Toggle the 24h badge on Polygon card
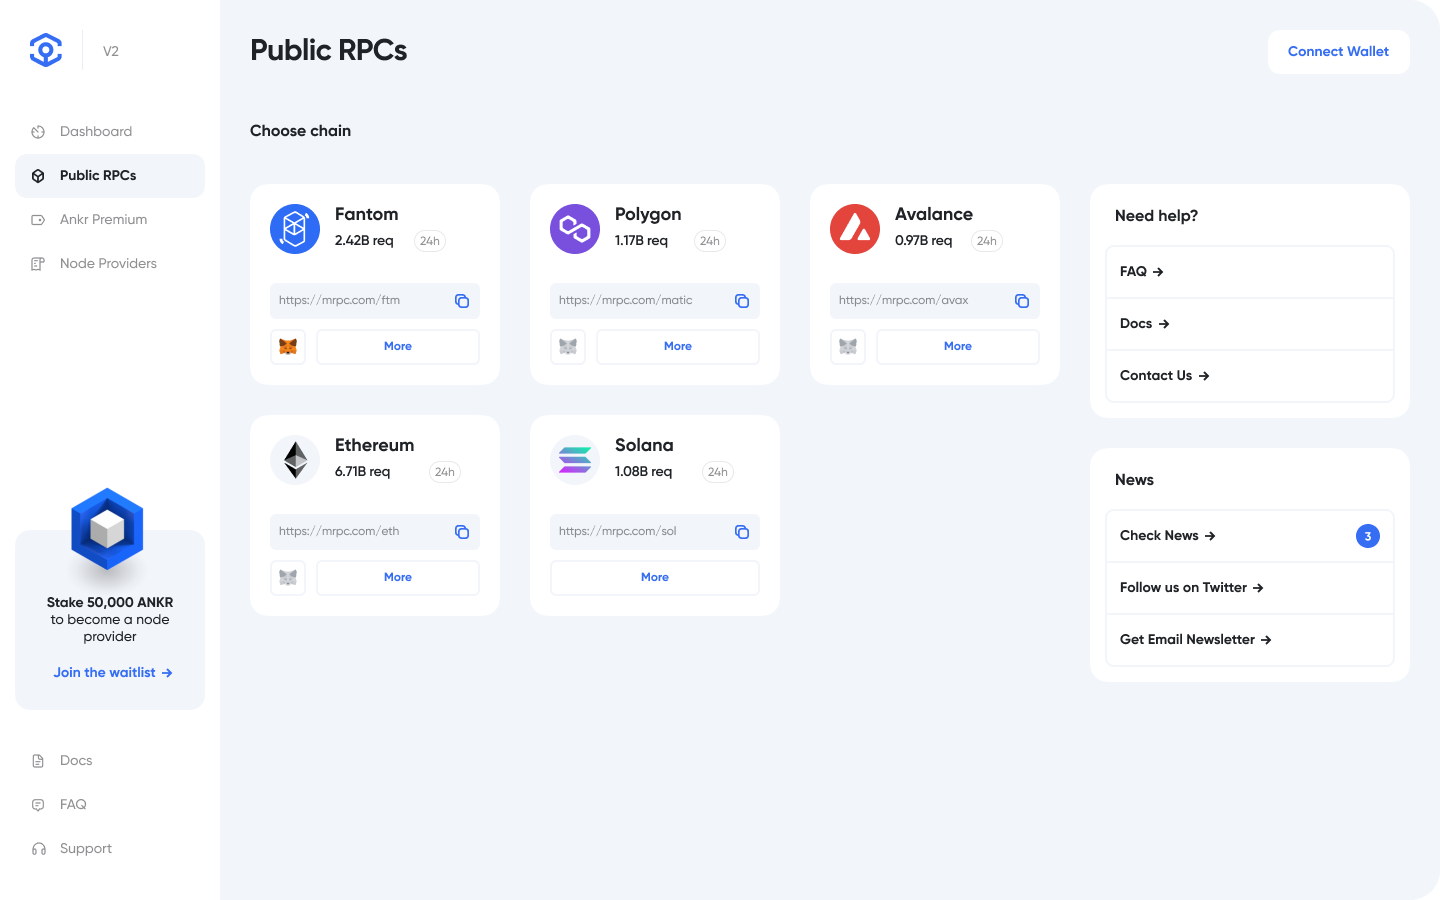This screenshot has height=900, width=1440. pos(710,241)
